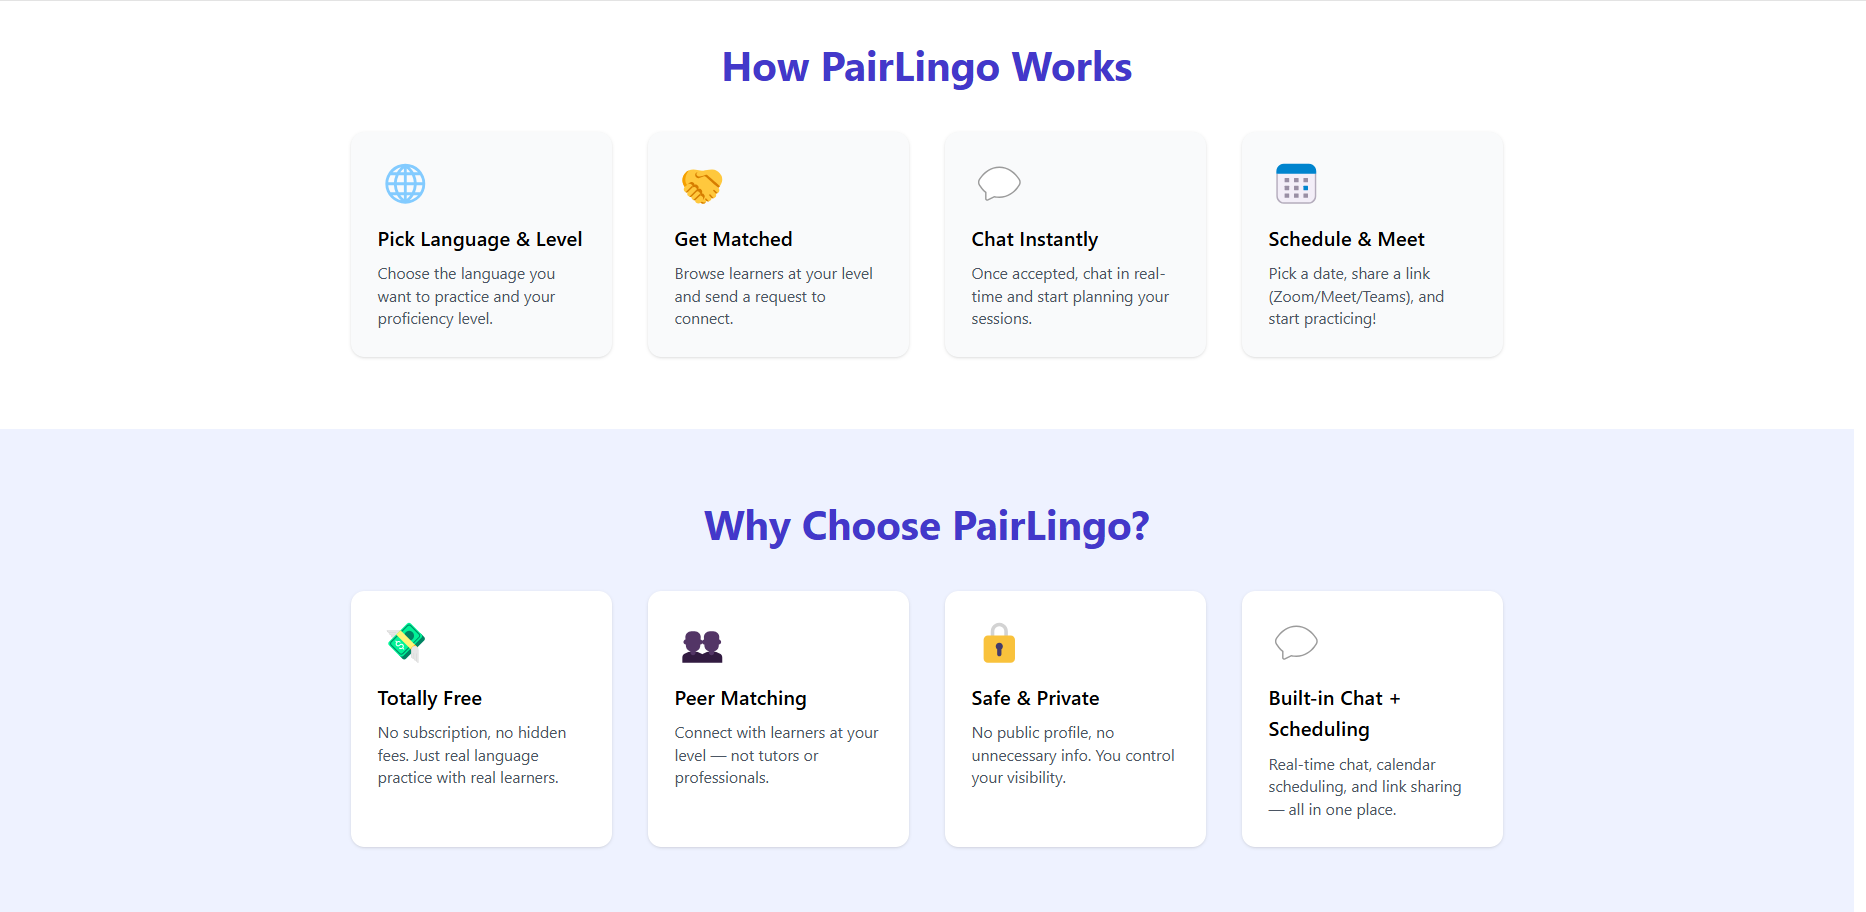Click the Schedule & Meet heading

tap(1346, 239)
